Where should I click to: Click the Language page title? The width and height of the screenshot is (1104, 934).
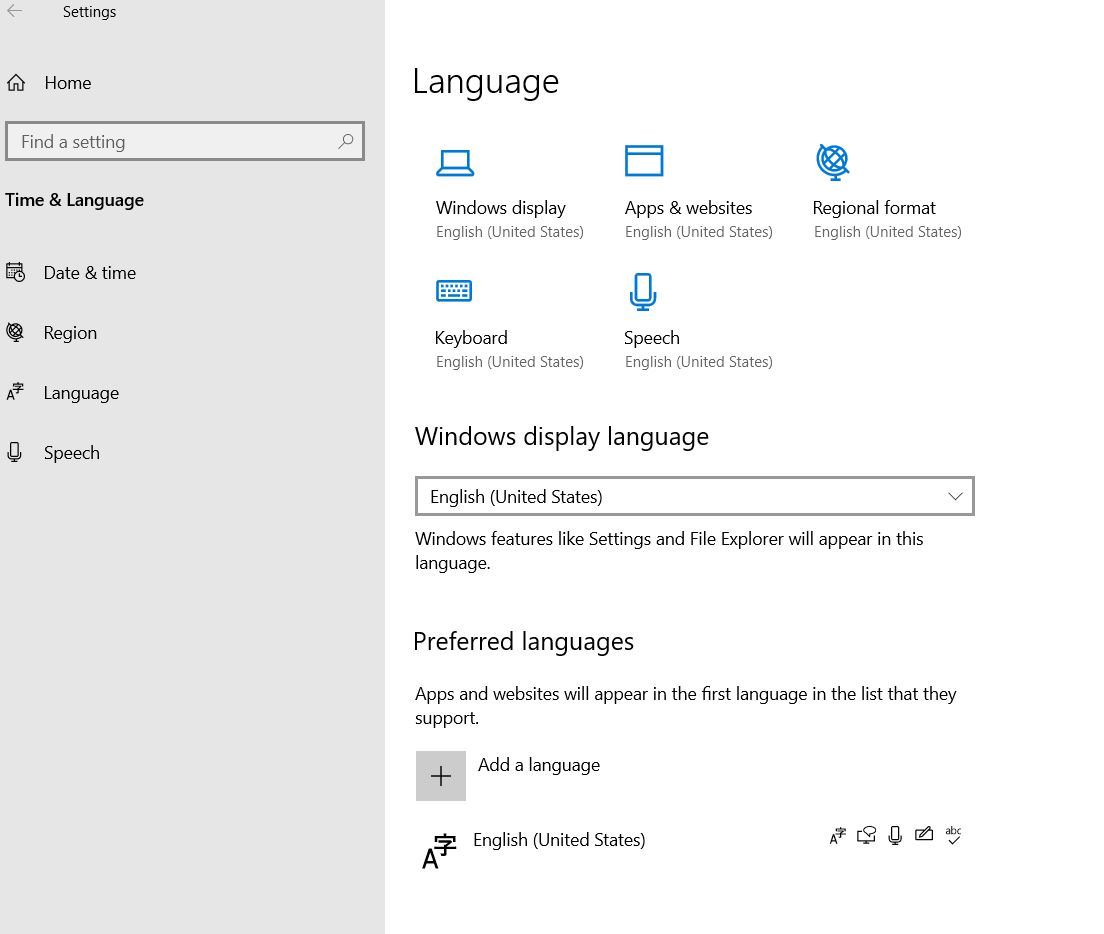click(485, 82)
